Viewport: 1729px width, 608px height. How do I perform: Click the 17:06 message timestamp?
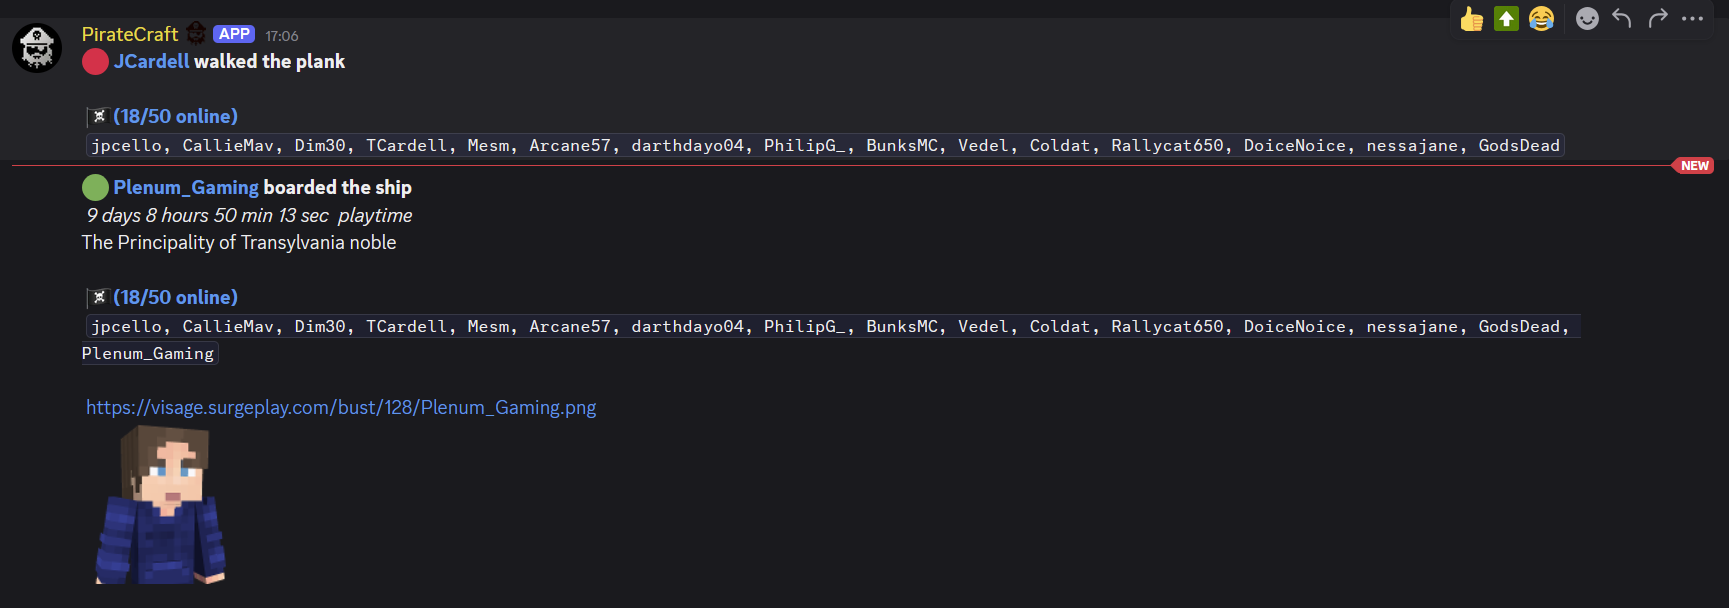[x=282, y=36]
